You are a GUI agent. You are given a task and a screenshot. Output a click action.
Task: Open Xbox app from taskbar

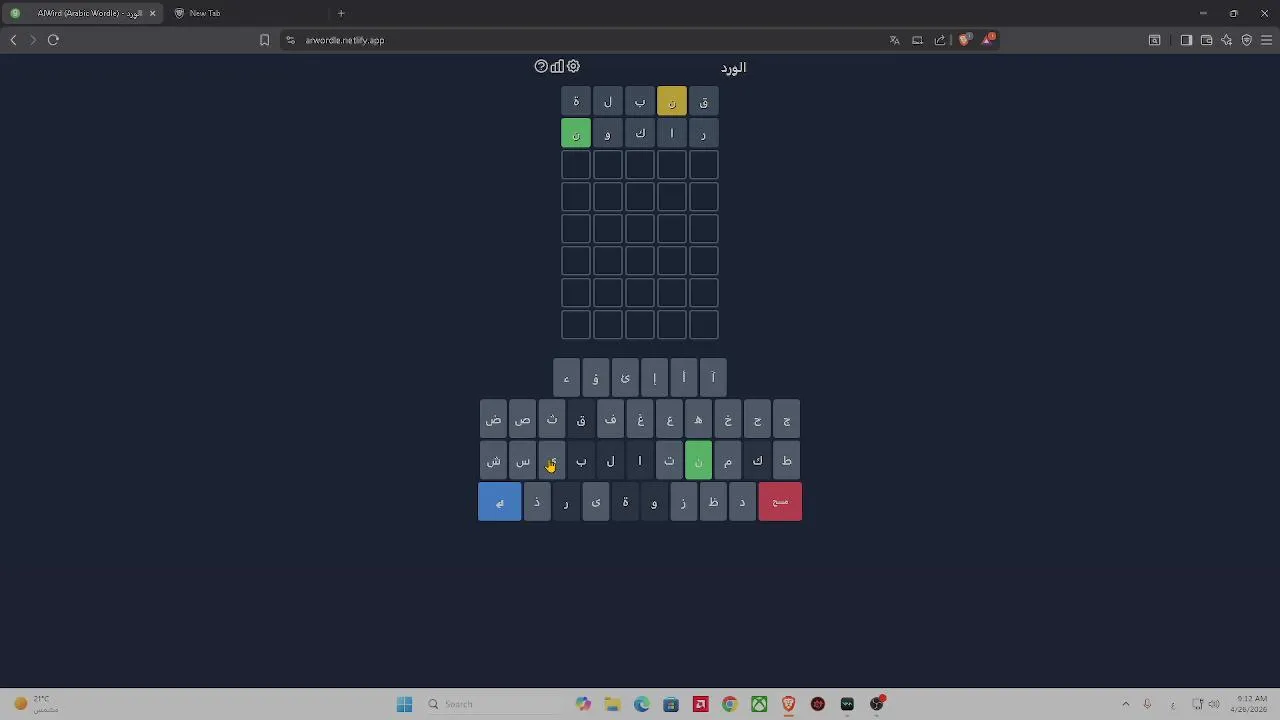(759, 704)
